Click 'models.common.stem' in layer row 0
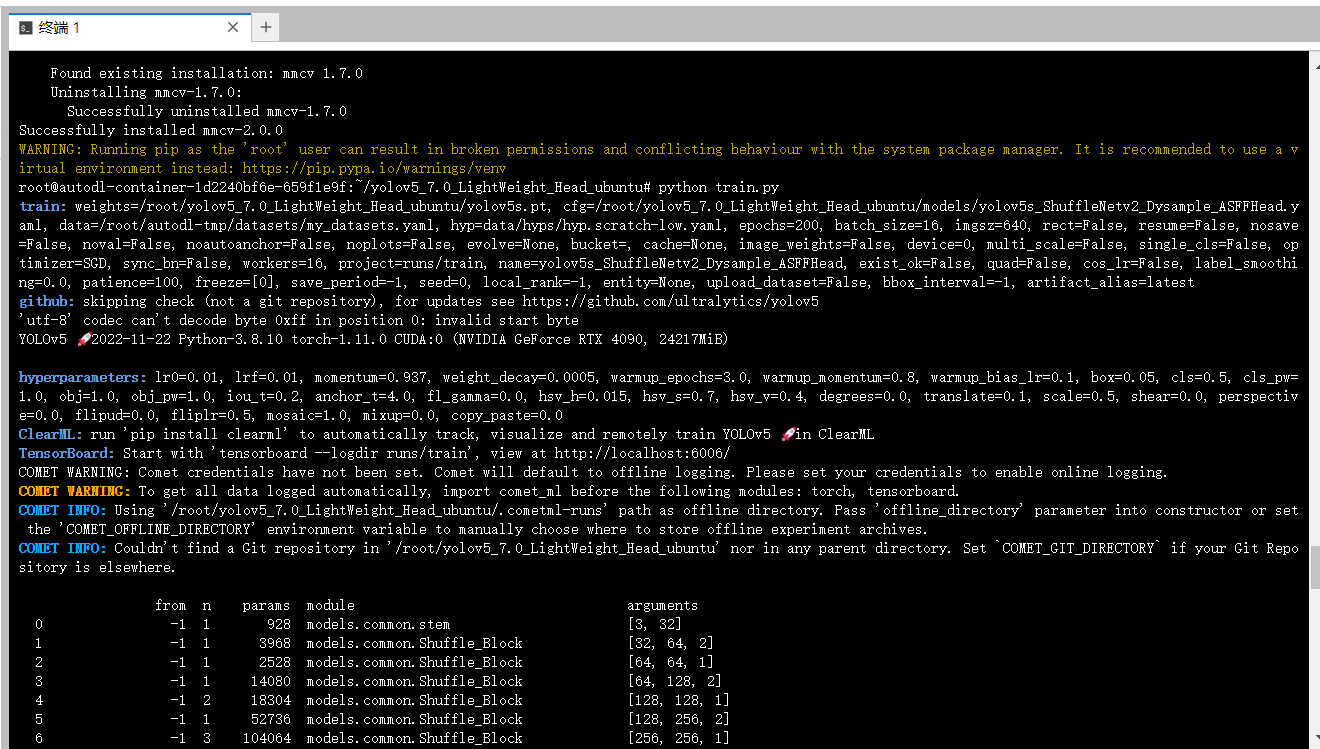1320x749 pixels. pos(378,624)
